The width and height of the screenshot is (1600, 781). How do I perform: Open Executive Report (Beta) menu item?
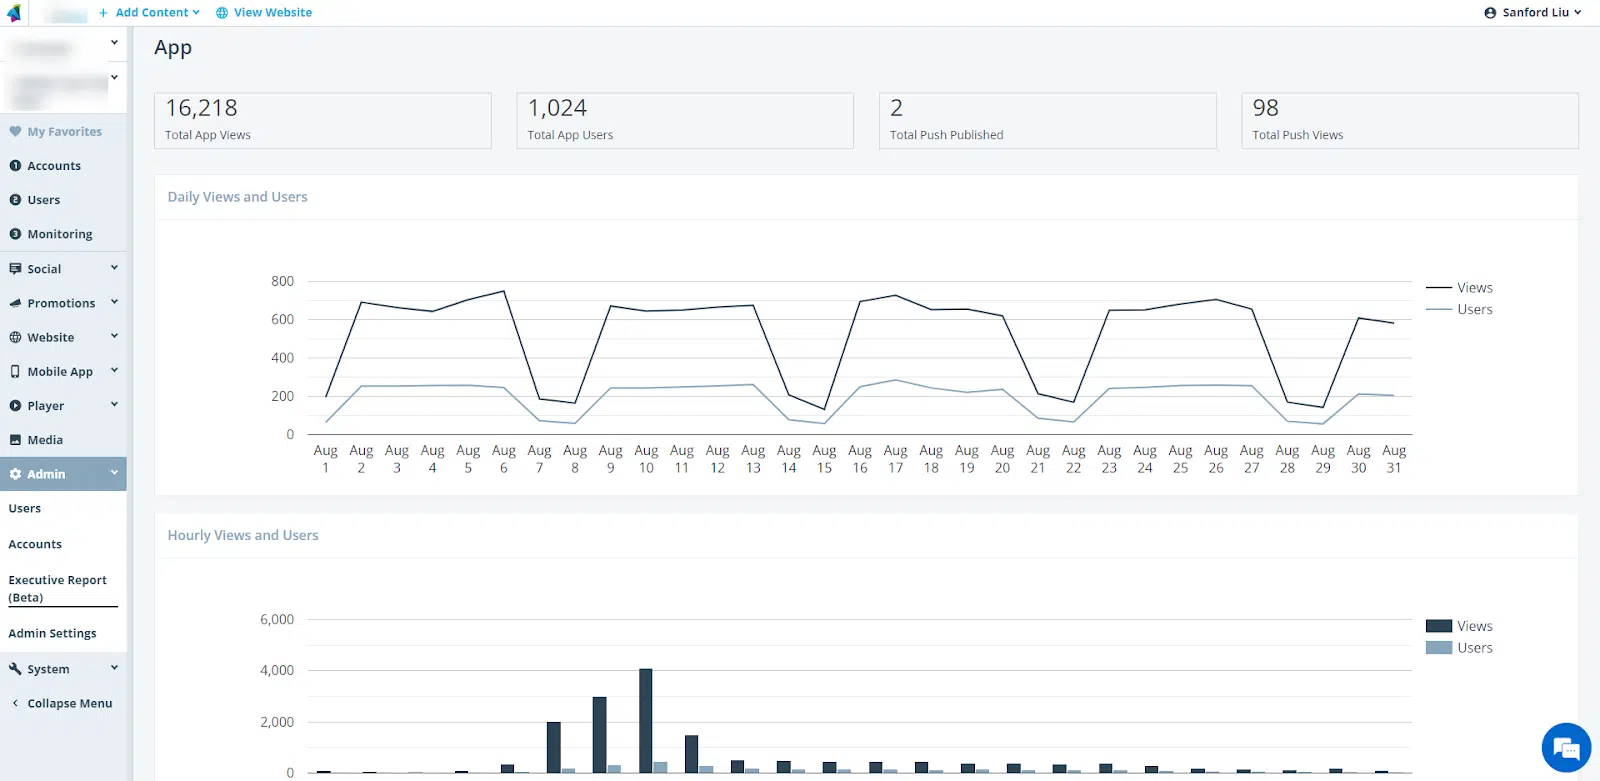[57, 588]
